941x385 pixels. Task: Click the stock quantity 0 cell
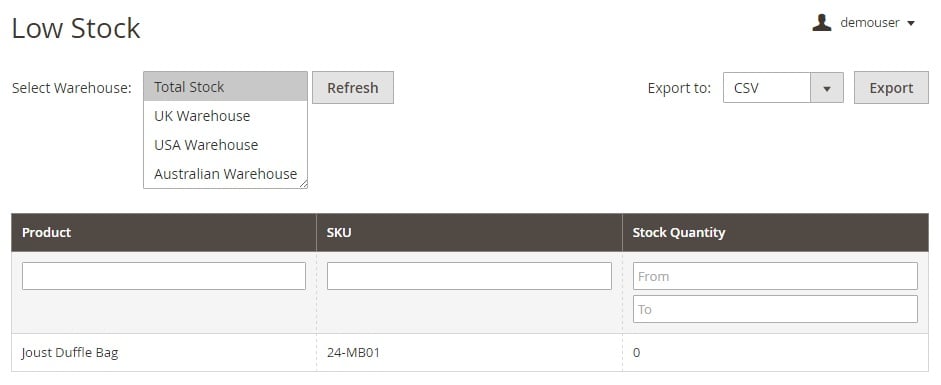pyautogui.click(x=775, y=353)
